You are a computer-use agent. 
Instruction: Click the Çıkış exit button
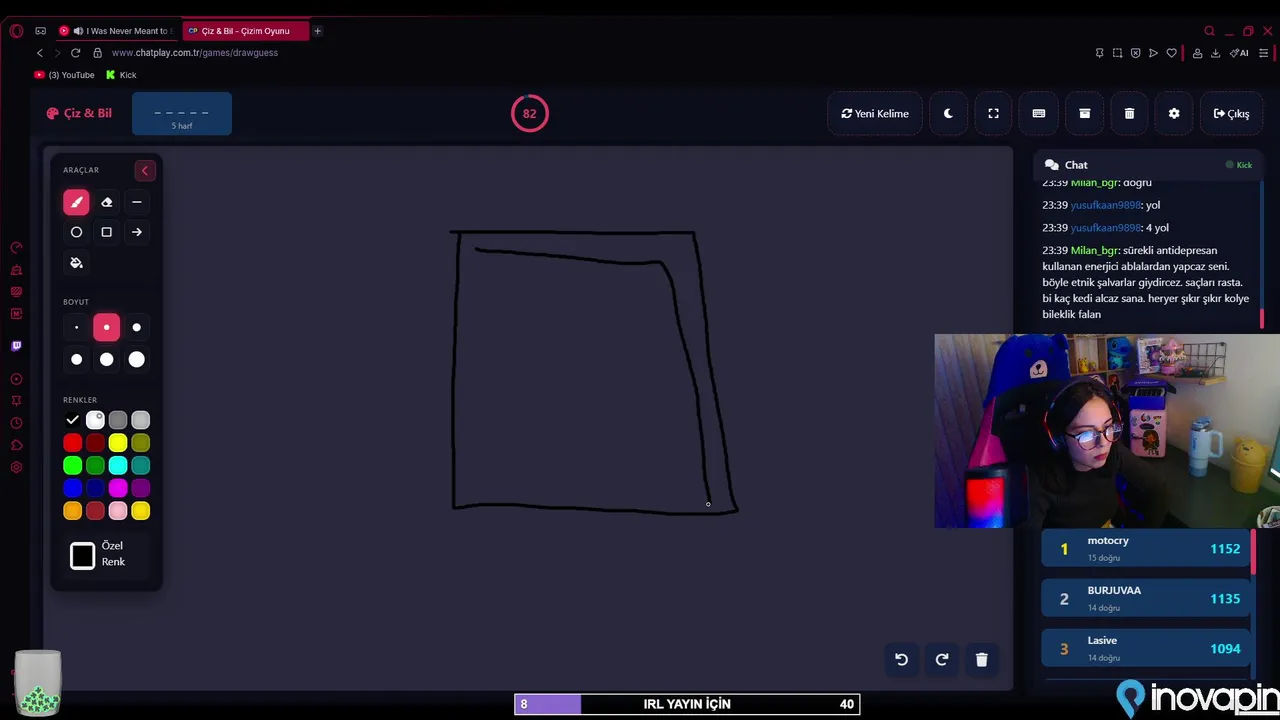pos(1231,113)
